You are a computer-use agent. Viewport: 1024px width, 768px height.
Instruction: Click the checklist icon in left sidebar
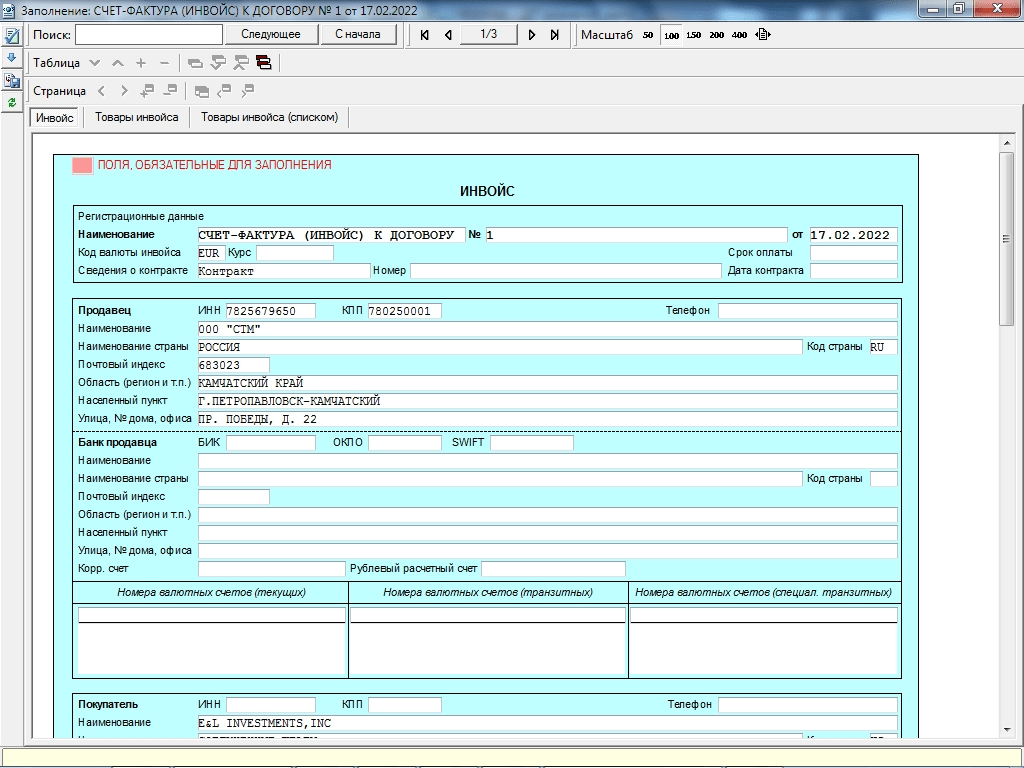pyautogui.click(x=12, y=35)
